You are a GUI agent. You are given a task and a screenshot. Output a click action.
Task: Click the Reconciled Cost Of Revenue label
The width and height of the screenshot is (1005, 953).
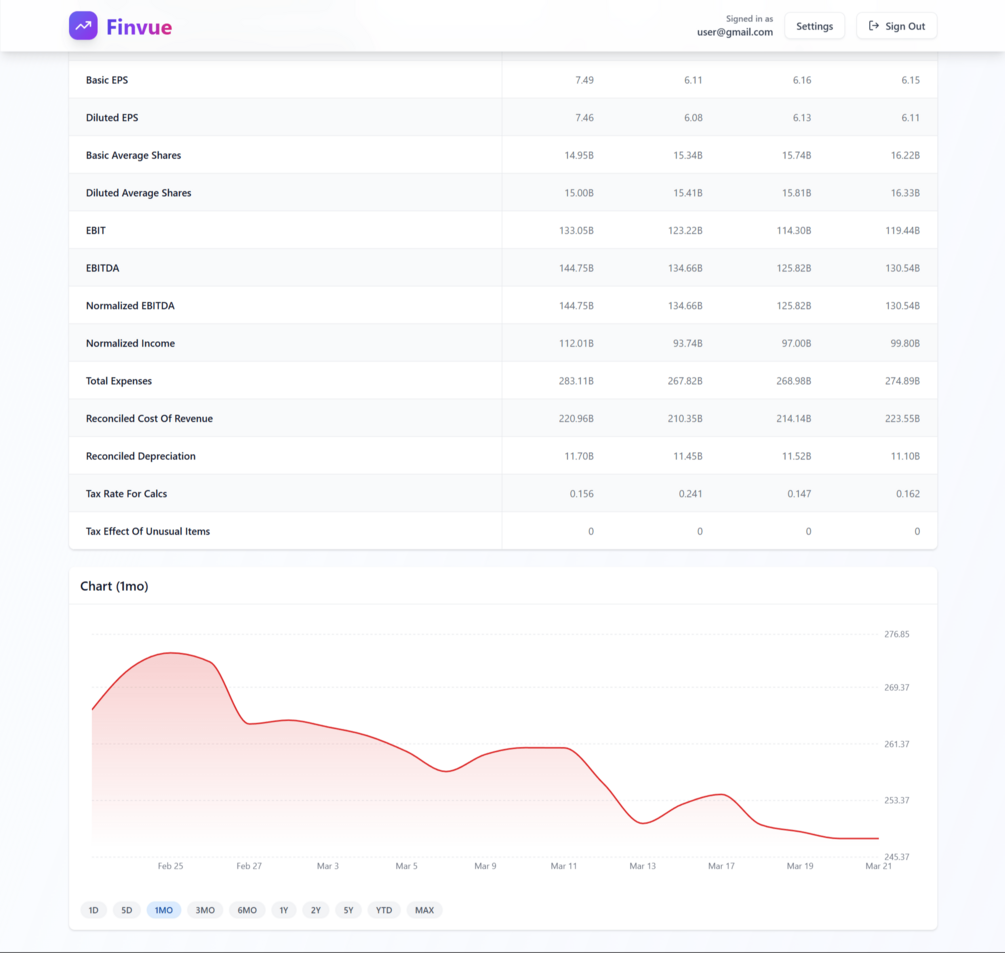pyautogui.click(x=149, y=418)
